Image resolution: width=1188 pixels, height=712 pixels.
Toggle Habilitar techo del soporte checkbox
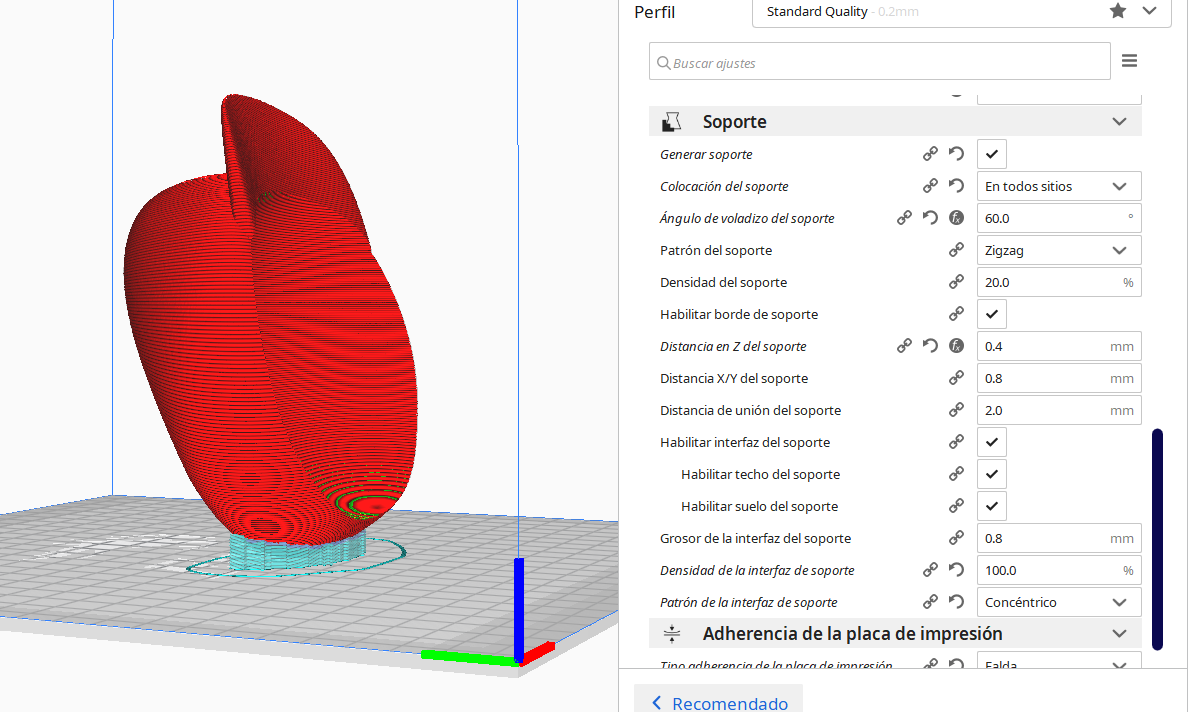point(992,474)
